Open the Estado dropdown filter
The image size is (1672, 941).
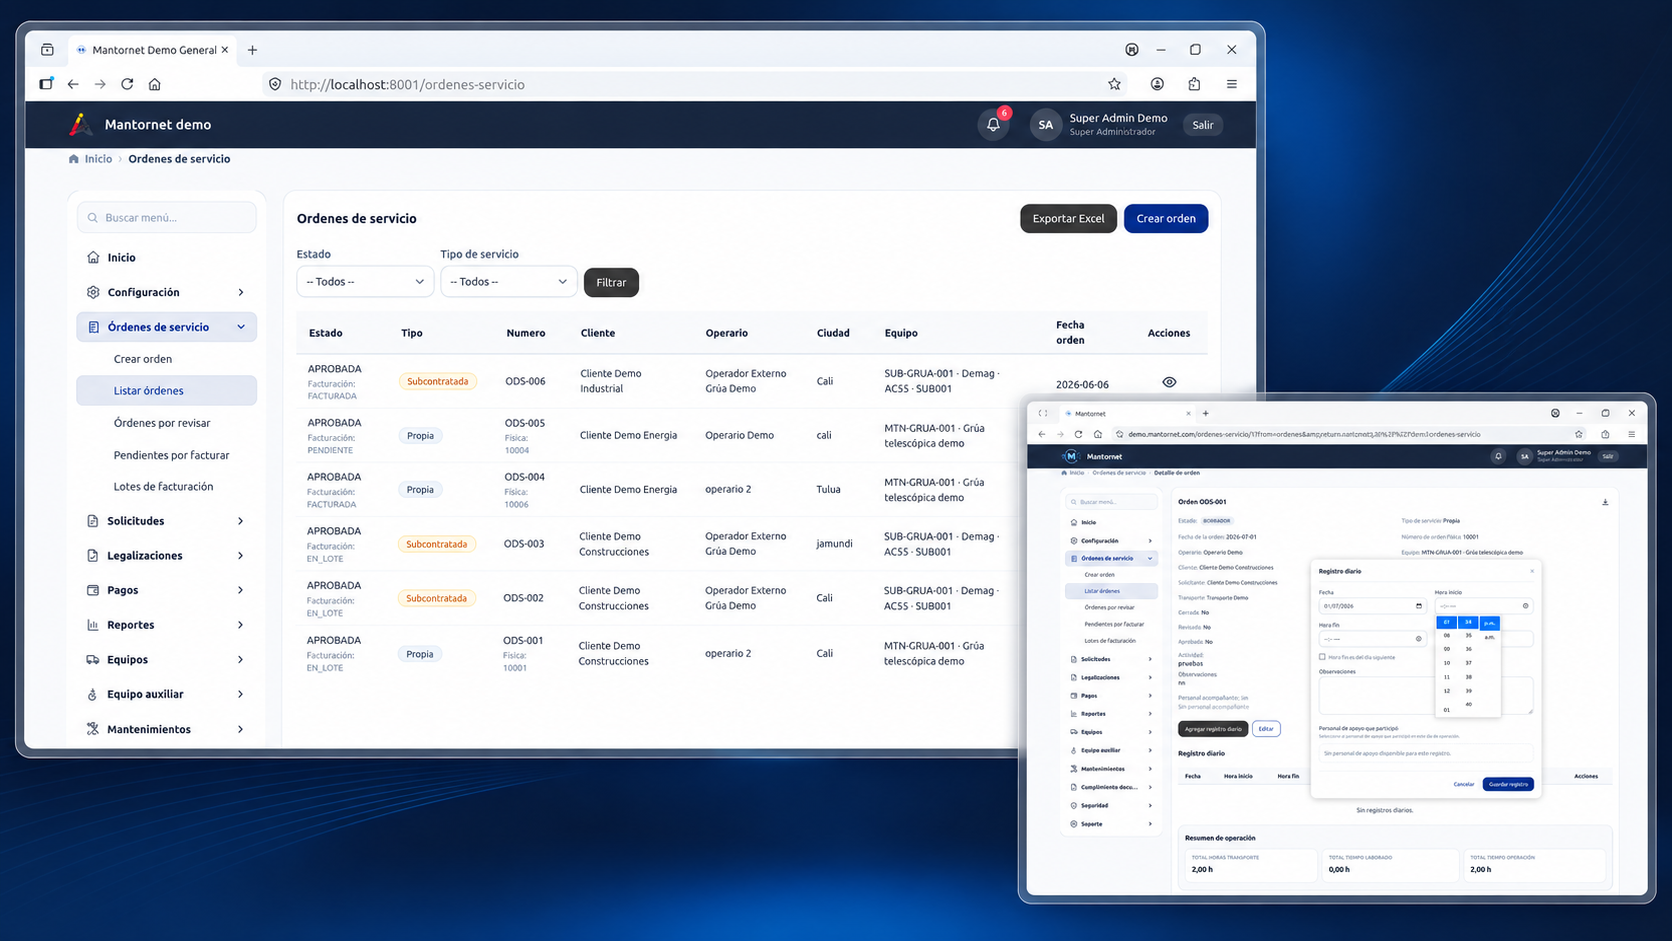click(x=365, y=282)
